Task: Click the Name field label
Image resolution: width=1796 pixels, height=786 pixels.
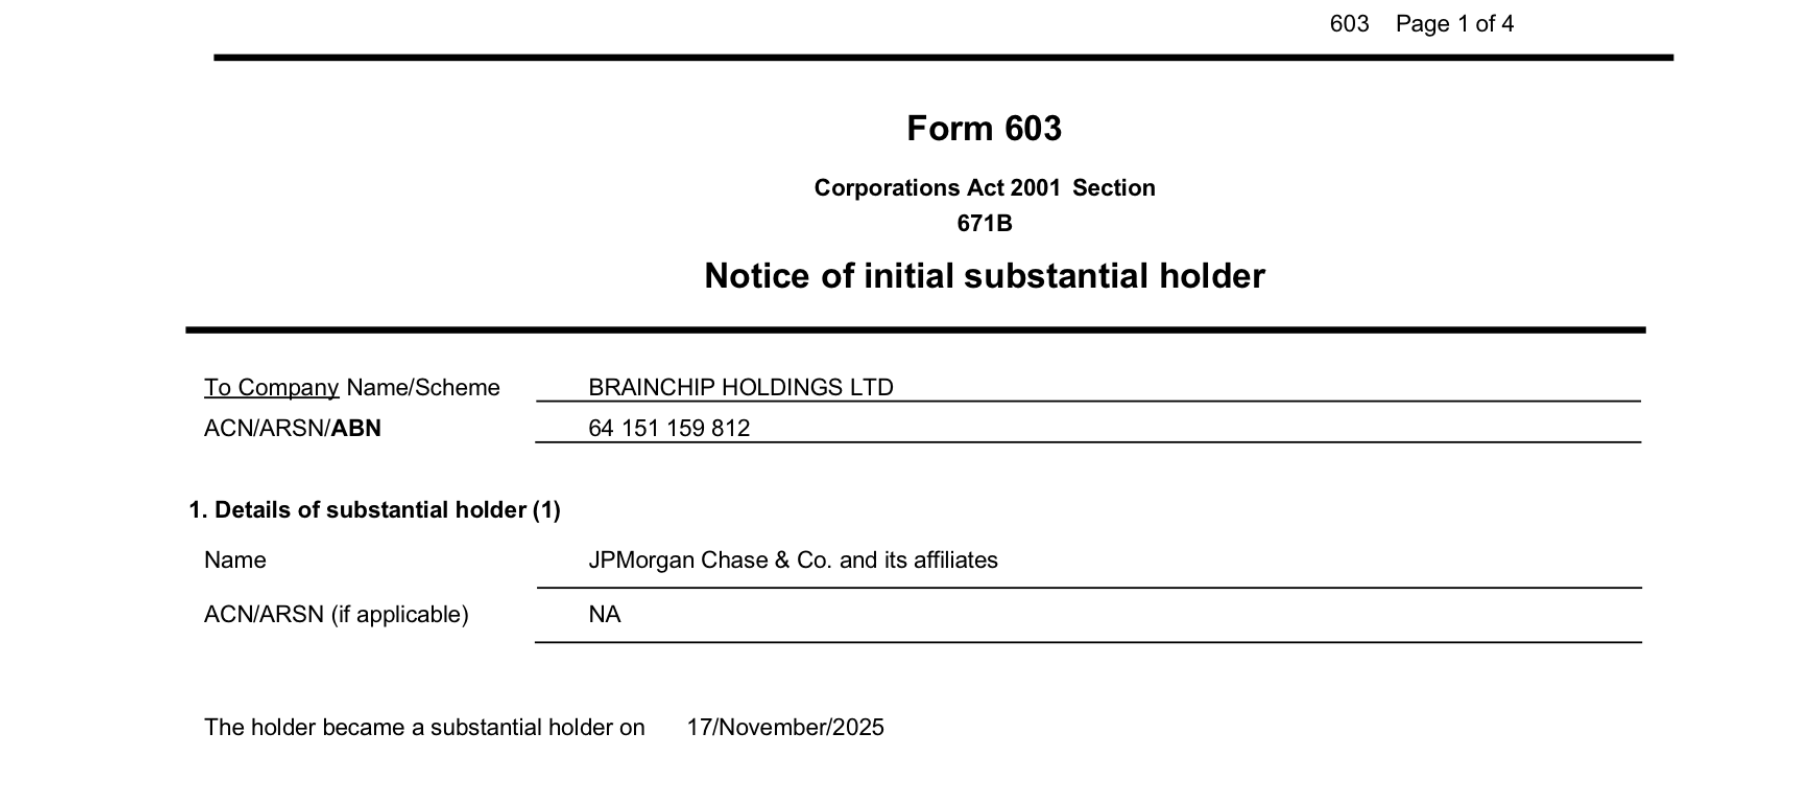Action: click(x=235, y=560)
